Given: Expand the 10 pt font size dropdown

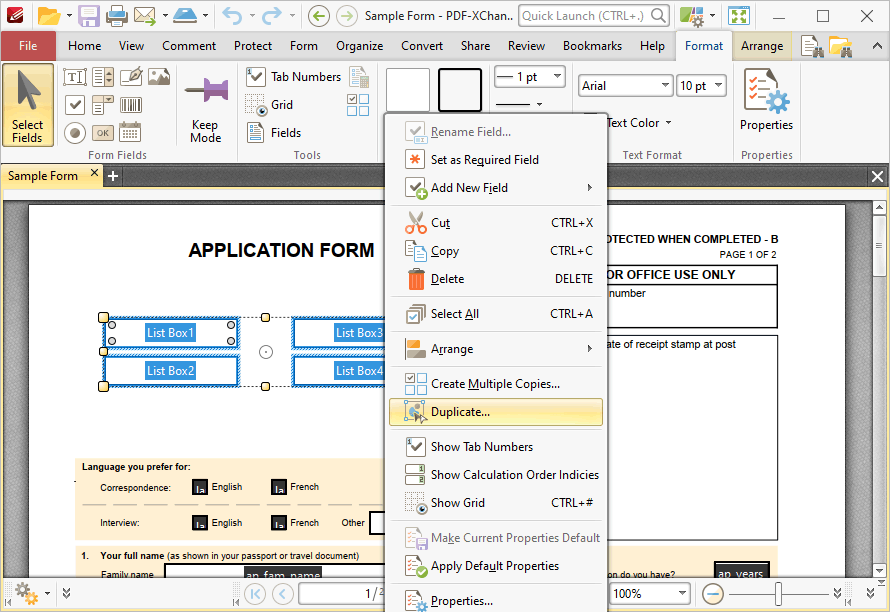Looking at the screenshot, I should click(702, 86).
